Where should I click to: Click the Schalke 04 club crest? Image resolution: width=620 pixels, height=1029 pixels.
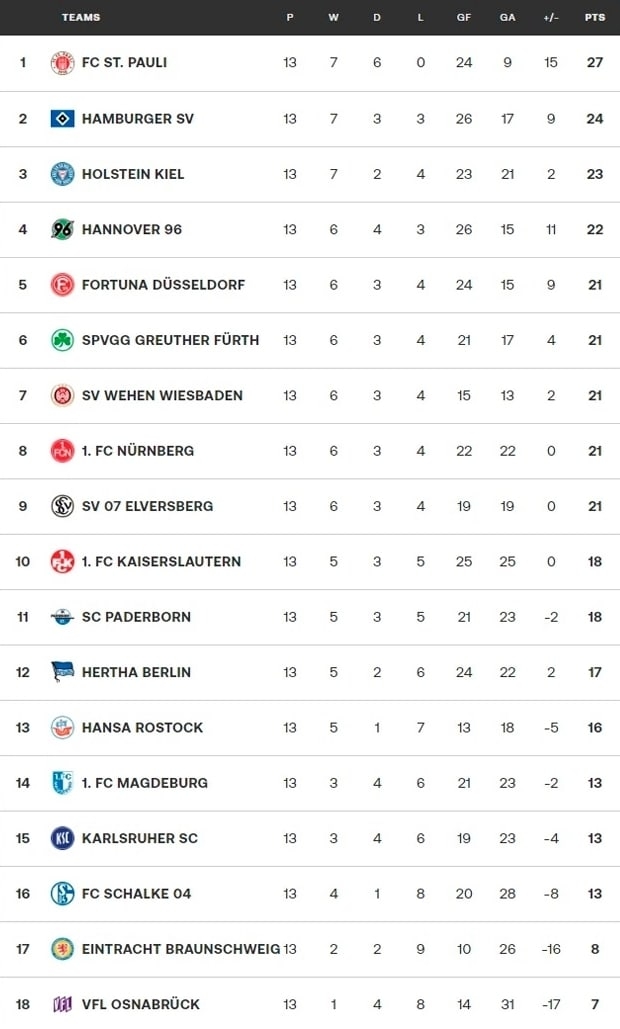(62, 894)
